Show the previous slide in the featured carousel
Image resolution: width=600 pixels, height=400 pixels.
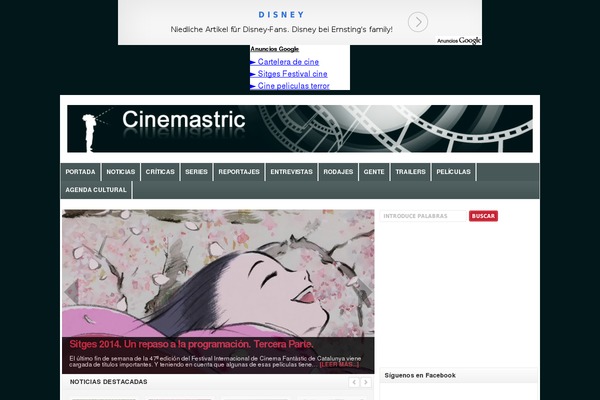72,292
